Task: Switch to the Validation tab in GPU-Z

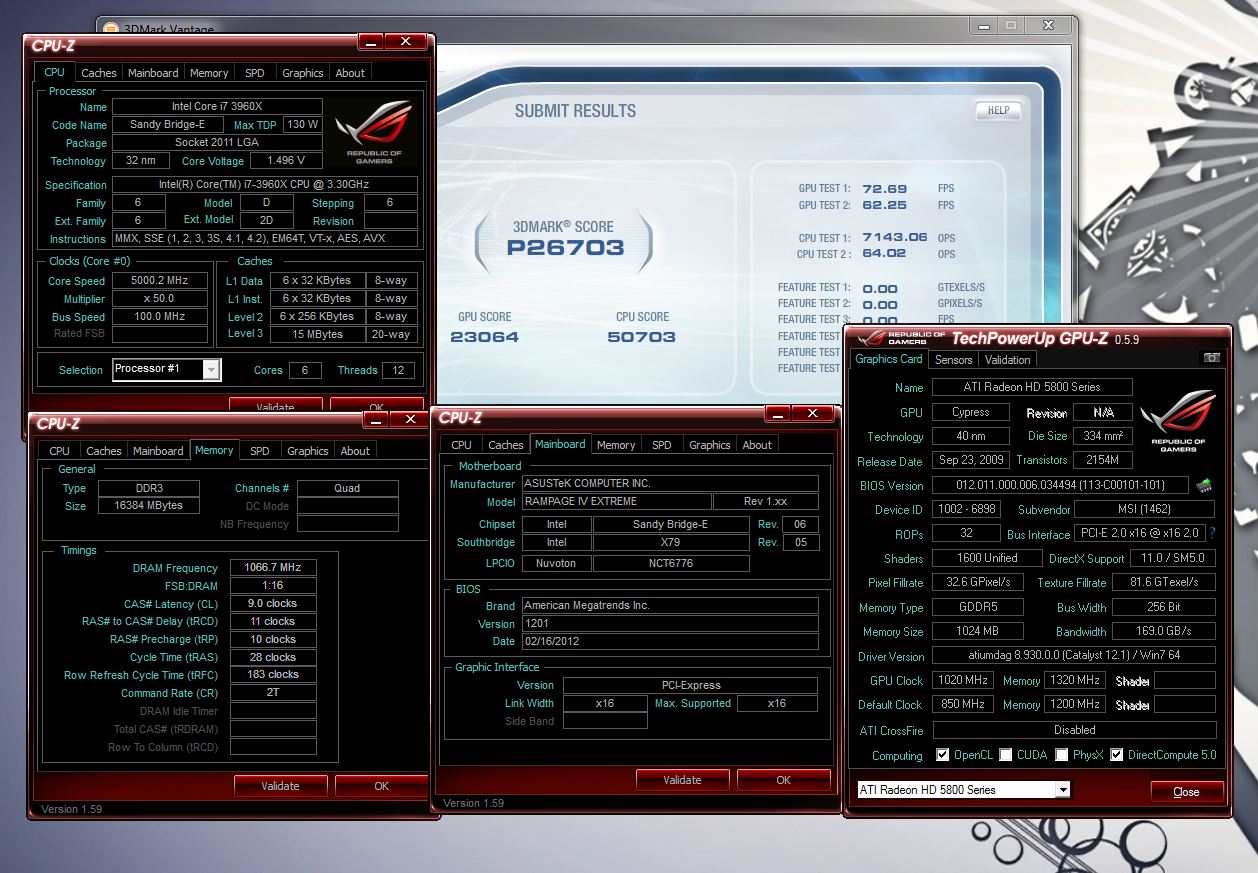Action: [x=1007, y=360]
